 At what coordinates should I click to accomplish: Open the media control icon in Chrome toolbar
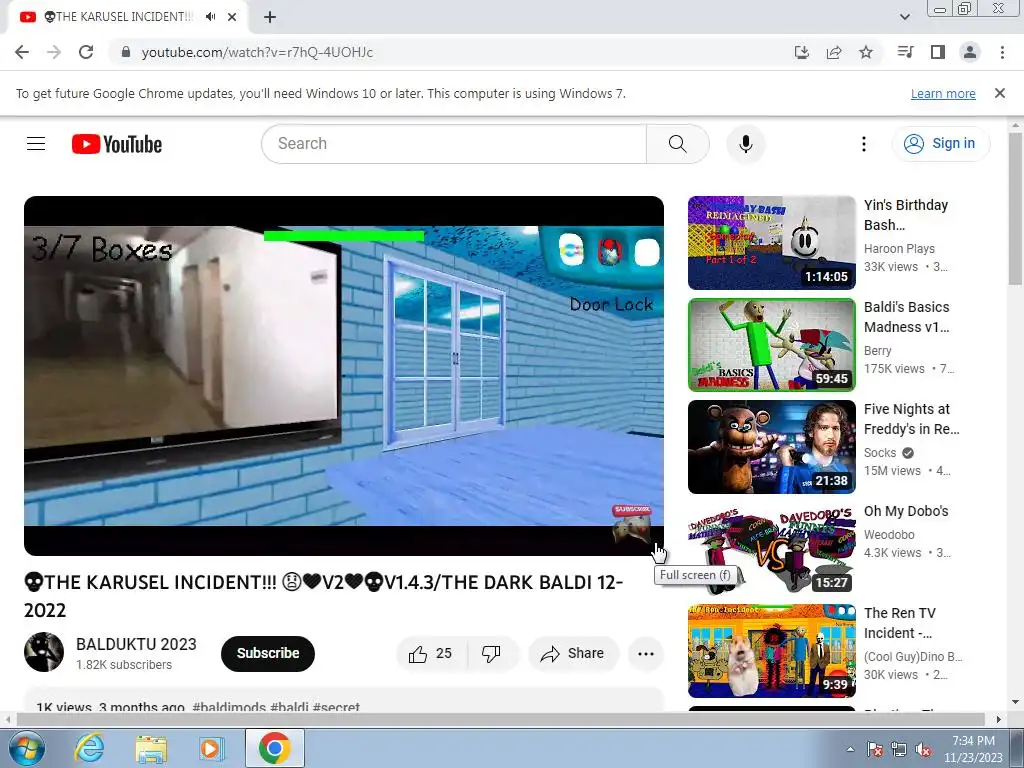point(906,52)
